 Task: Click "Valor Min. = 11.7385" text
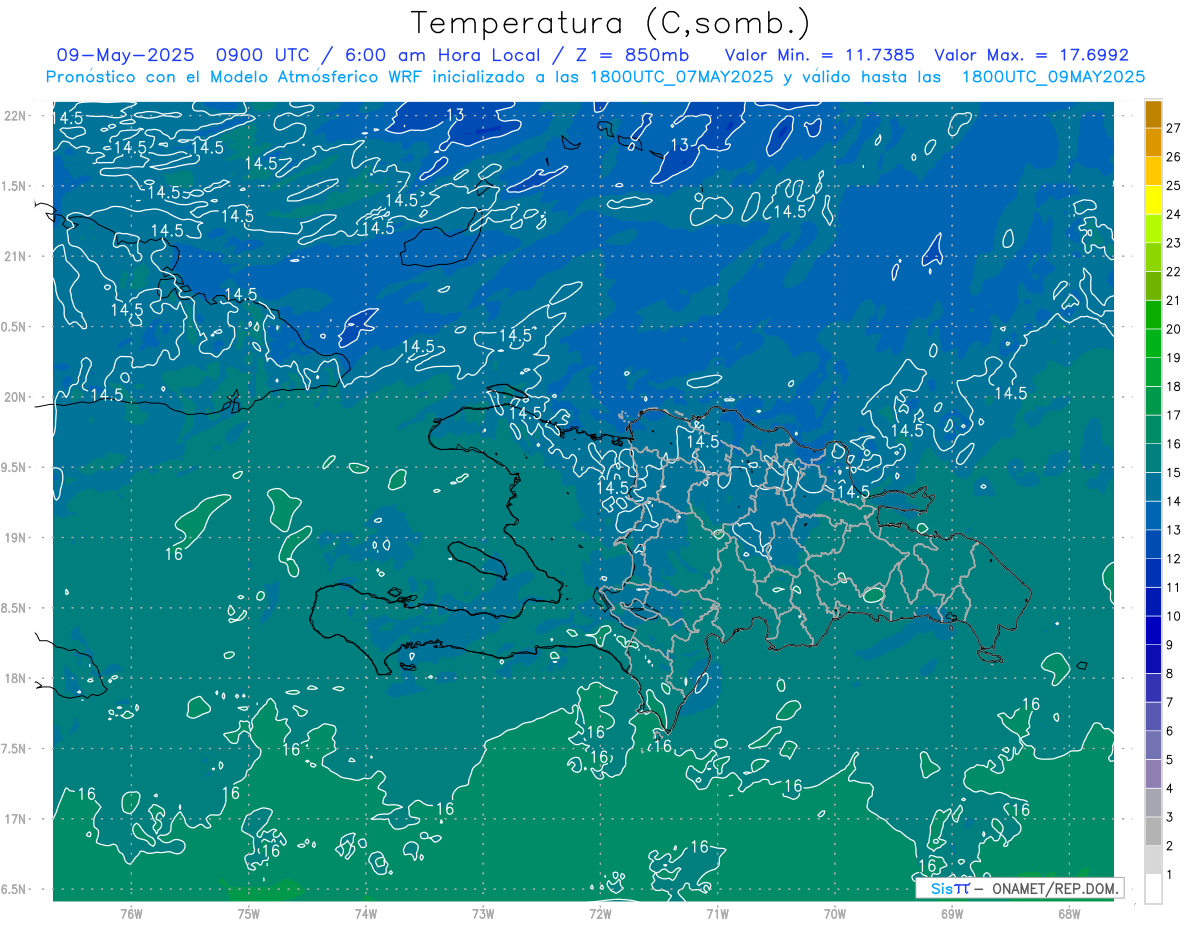pyautogui.click(x=820, y=55)
